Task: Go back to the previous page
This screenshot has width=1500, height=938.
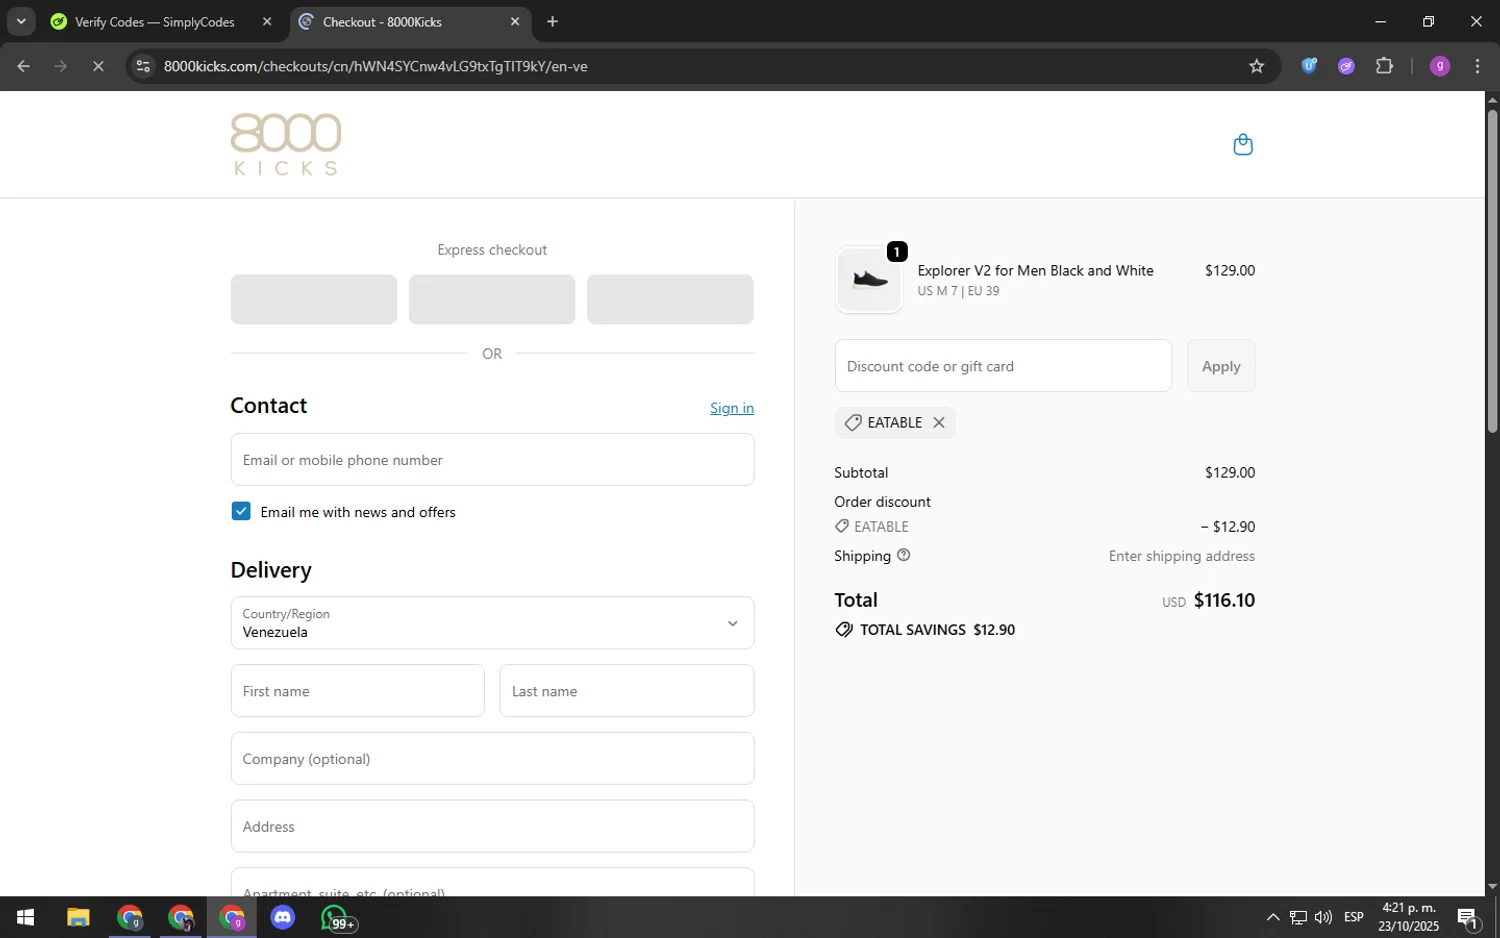Action: click(24, 66)
